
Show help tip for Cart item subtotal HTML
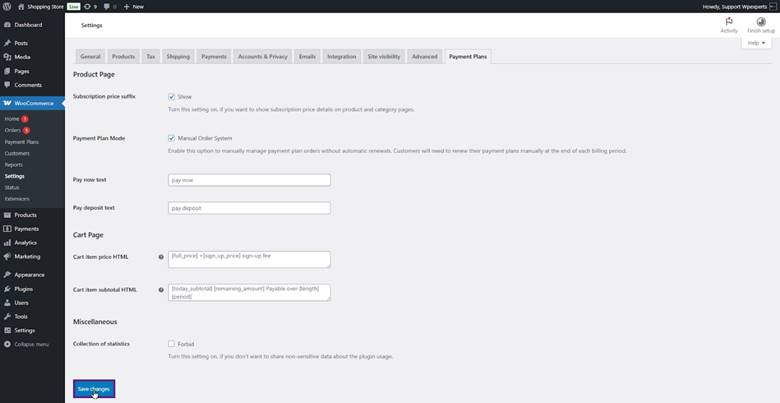(161, 290)
